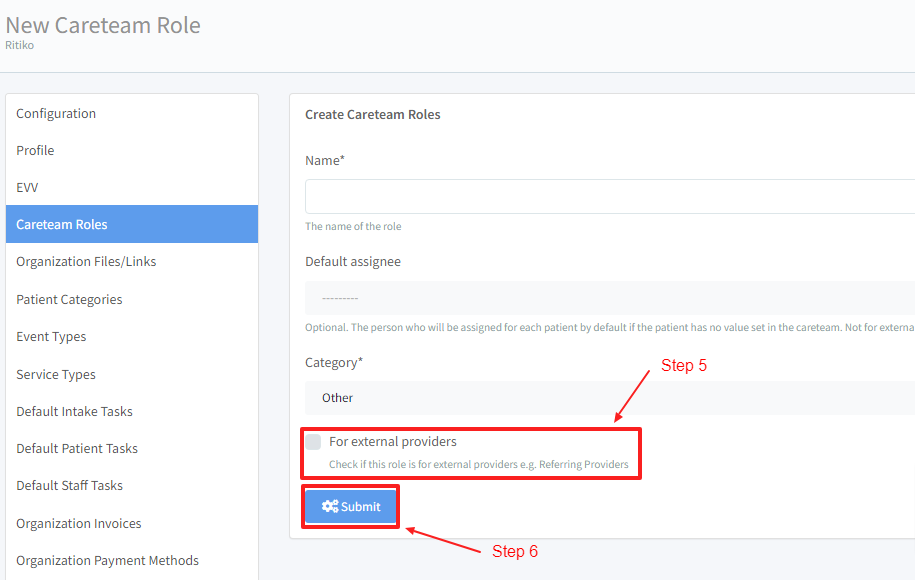Submit the new careteam role form
915x580 pixels.
(351, 507)
